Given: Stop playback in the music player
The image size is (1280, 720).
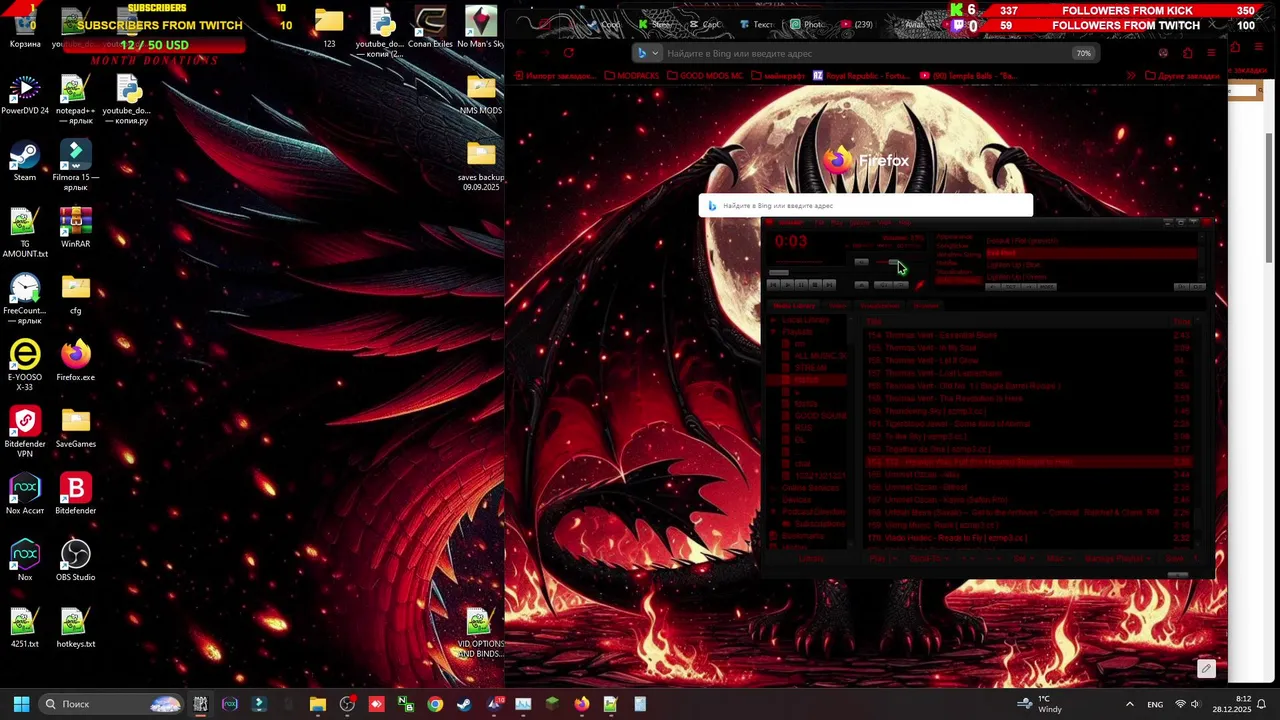Looking at the screenshot, I should 815,285.
